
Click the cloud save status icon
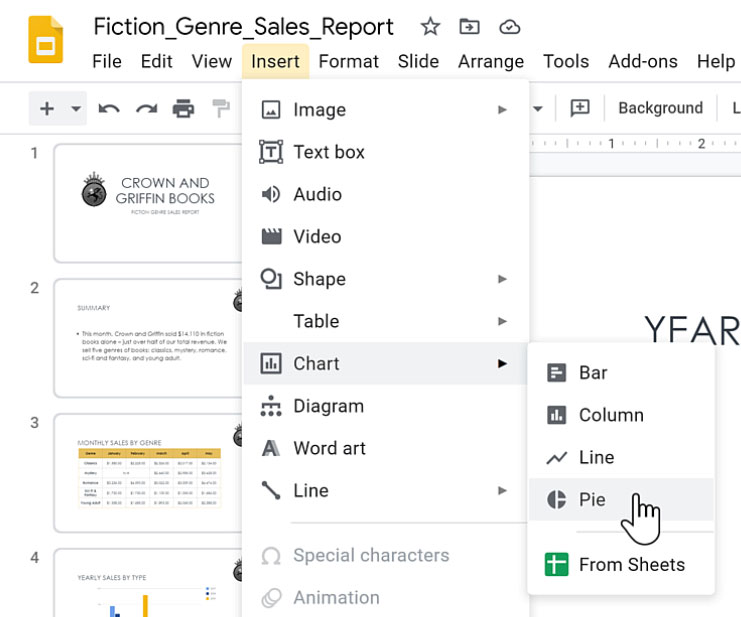click(510, 27)
